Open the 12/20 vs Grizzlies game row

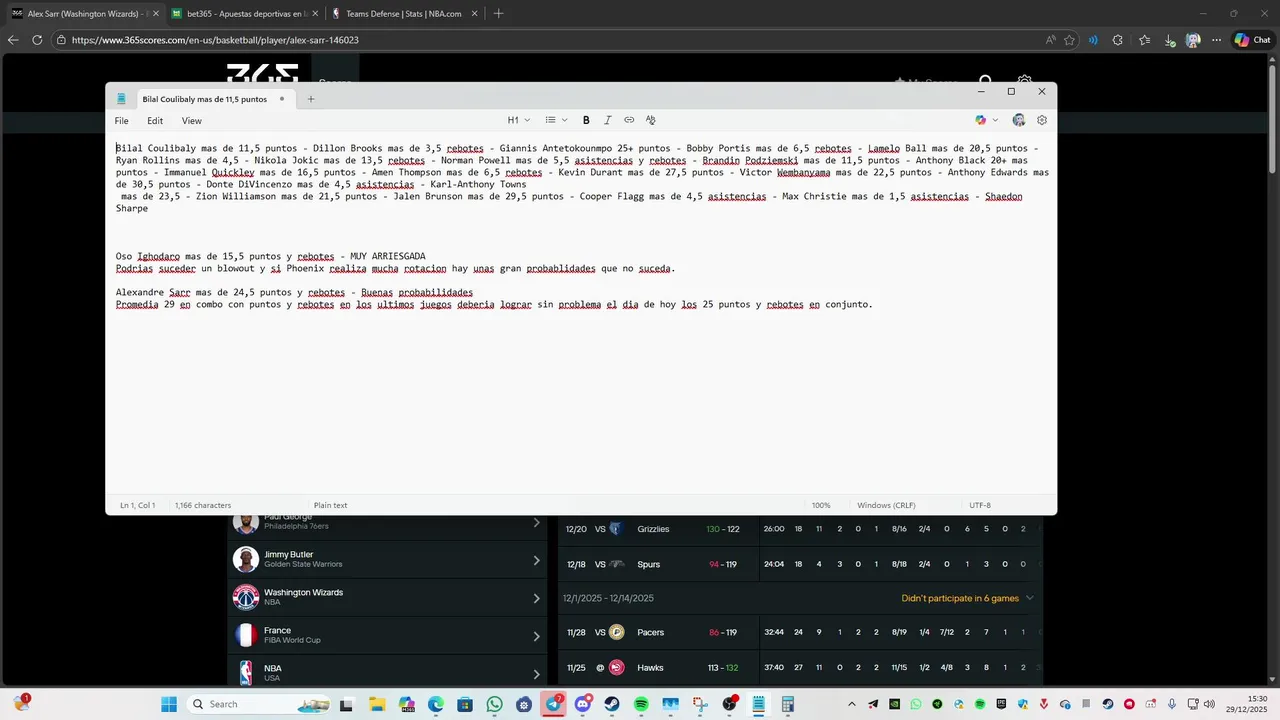[x=800, y=529]
